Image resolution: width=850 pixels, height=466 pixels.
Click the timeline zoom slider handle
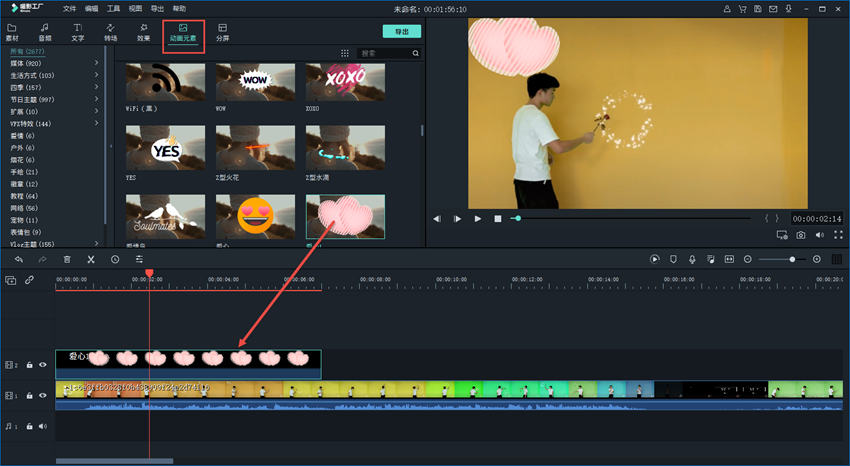pyautogui.click(x=792, y=260)
